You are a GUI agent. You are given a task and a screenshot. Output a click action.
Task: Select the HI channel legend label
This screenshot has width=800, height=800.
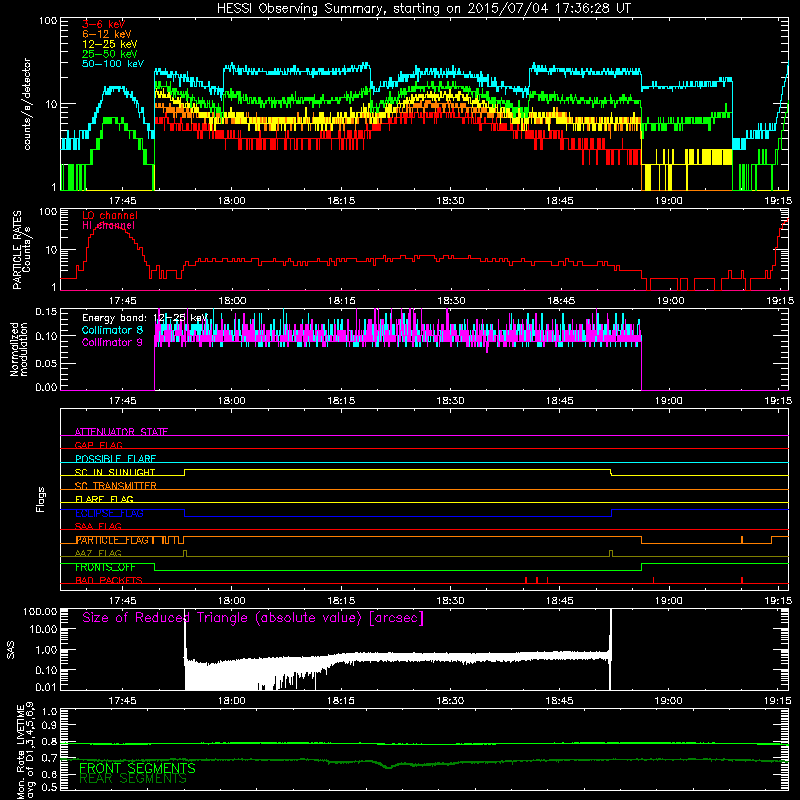109,226
